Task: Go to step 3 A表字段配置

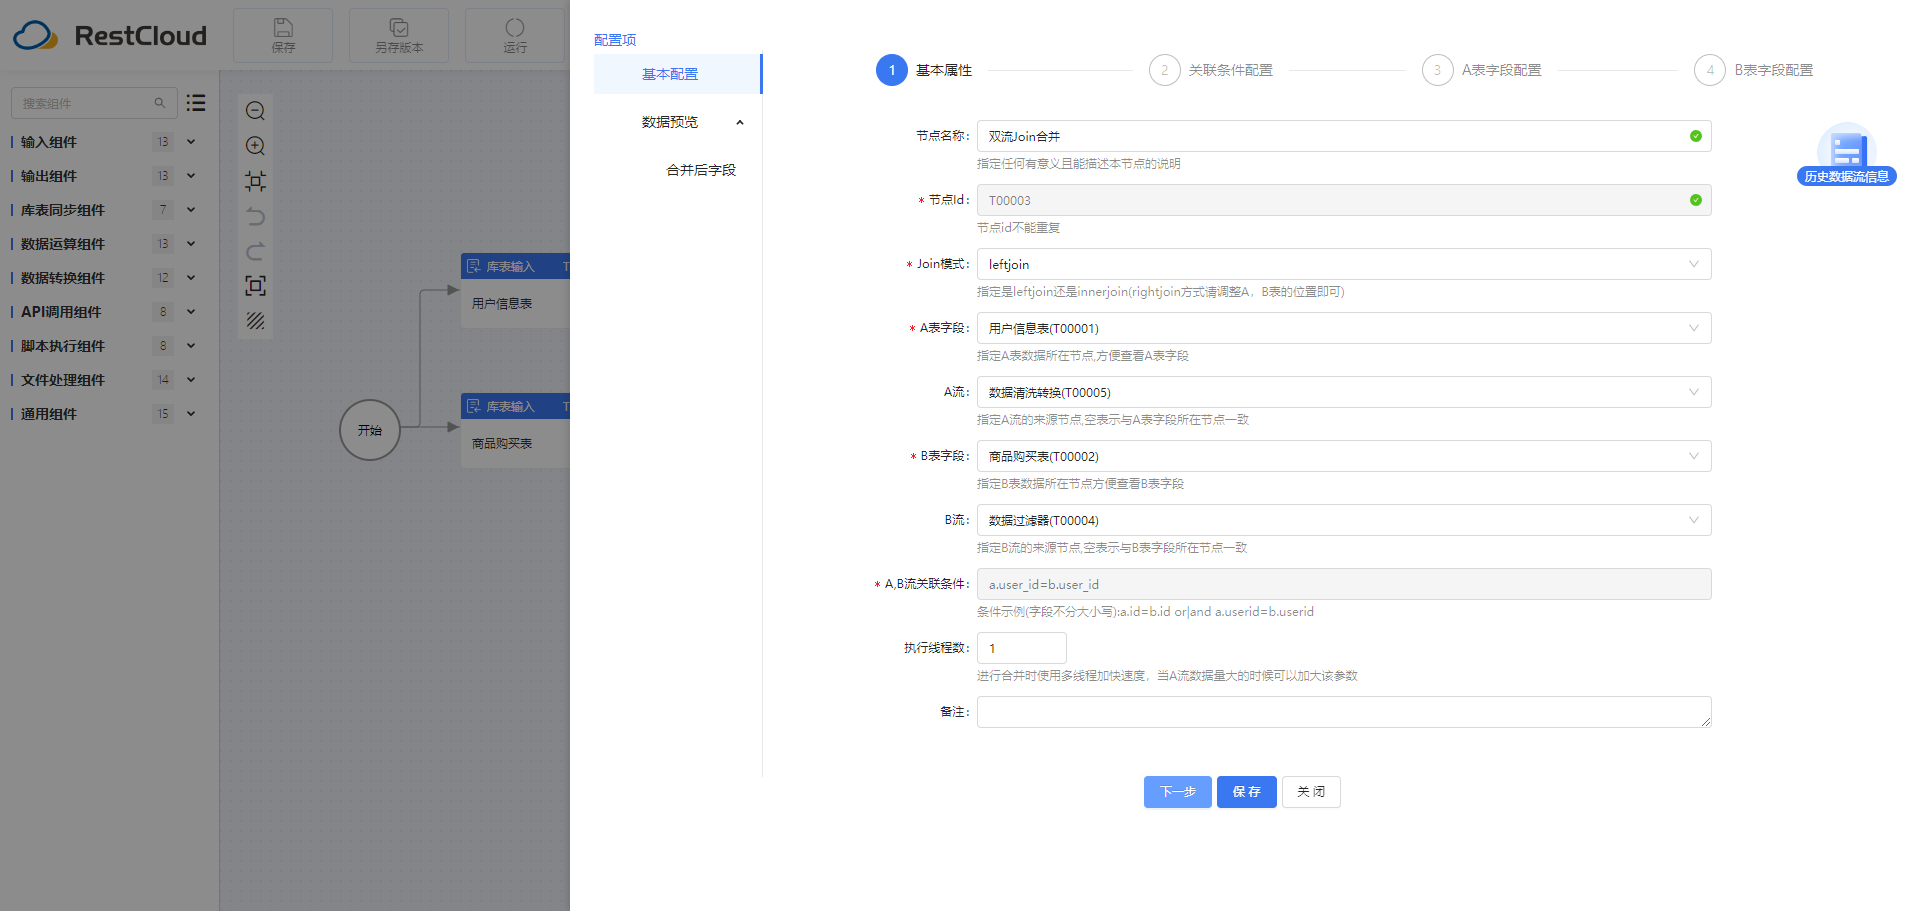Action: click(x=1482, y=70)
